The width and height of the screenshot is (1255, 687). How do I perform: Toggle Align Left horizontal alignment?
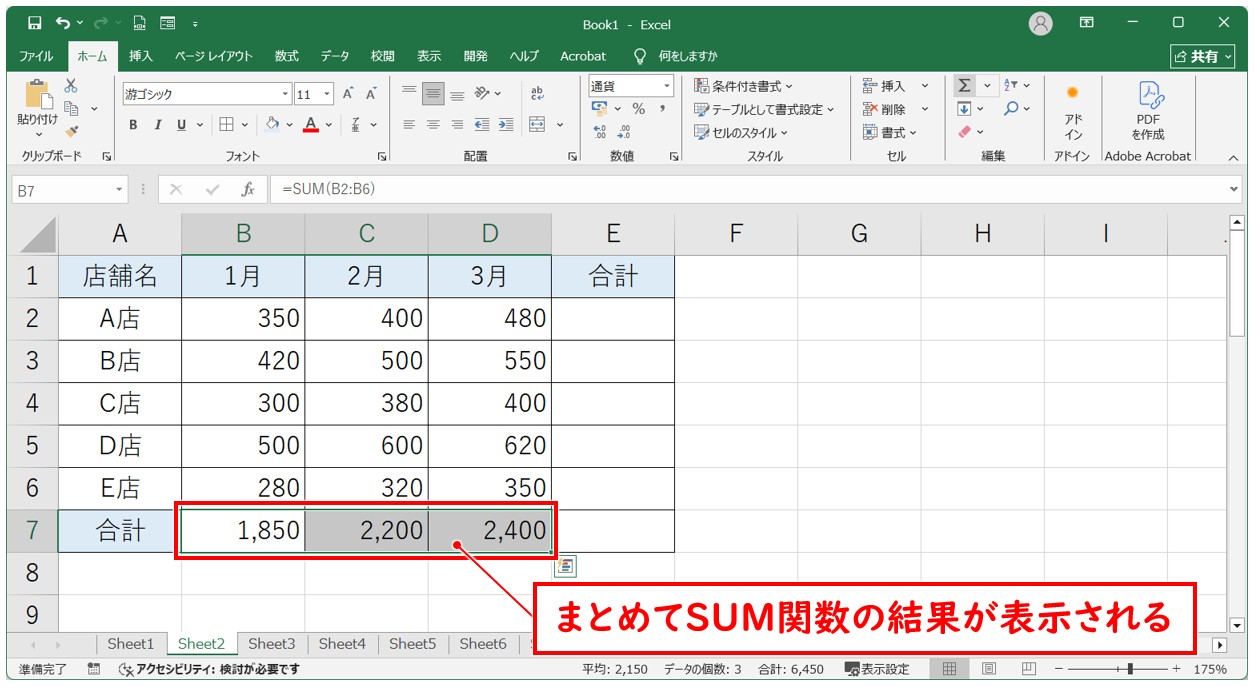pyautogui.click(x=409, y=125)
